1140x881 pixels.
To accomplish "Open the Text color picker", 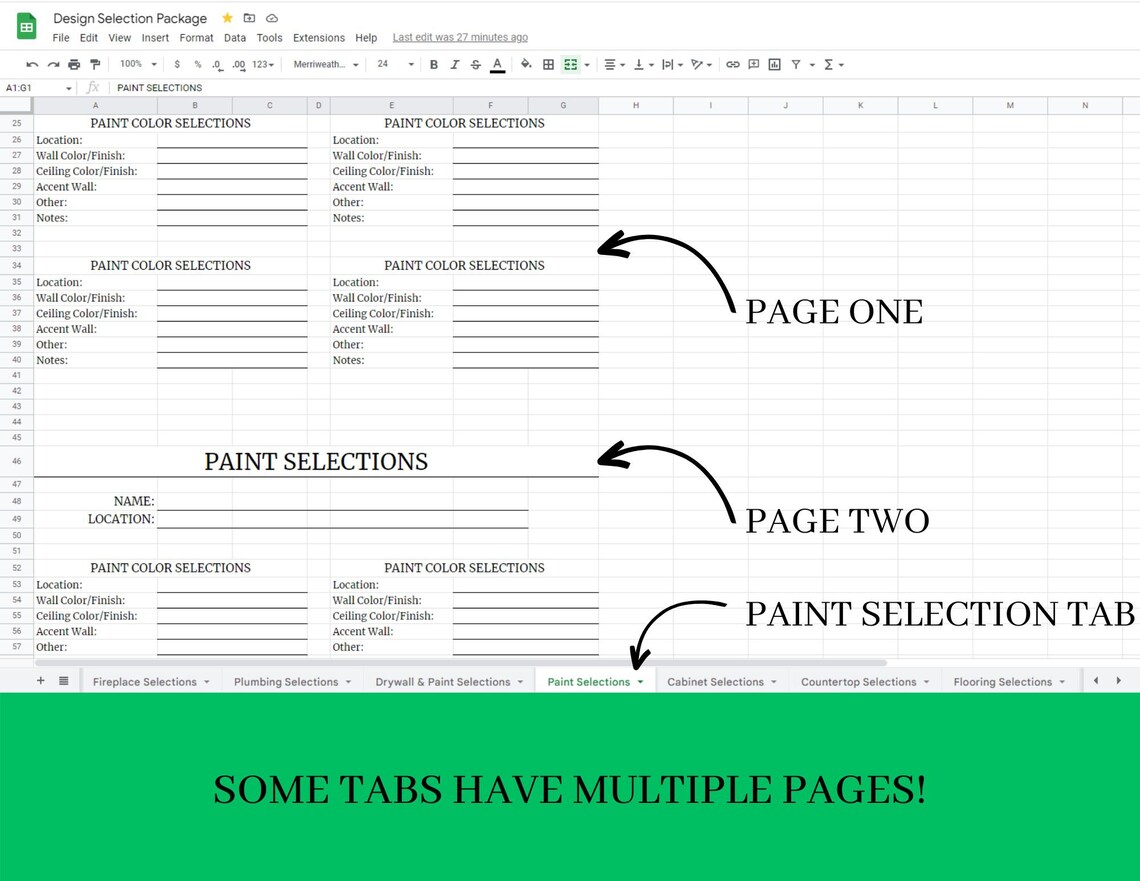I will click(497, 64).
